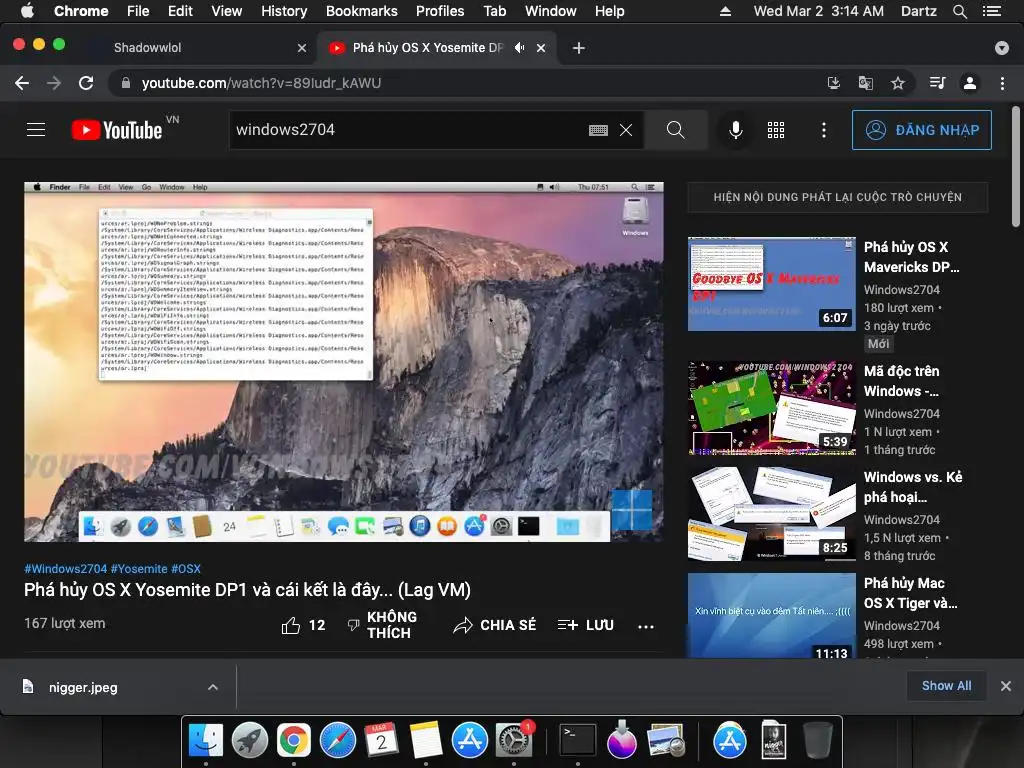Open Spotlight search in menu bar
This screenshot has height=768, width=1024.
(x=959, y=11)
